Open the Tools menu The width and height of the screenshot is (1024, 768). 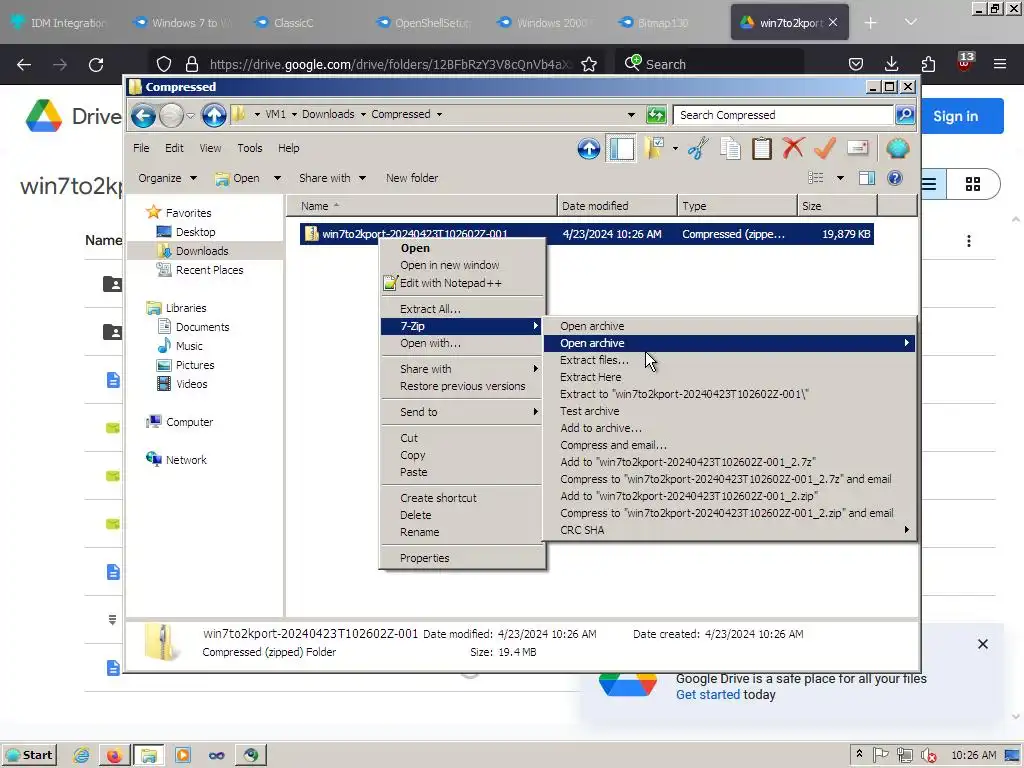pyautogui.click(x=249, y=148)
